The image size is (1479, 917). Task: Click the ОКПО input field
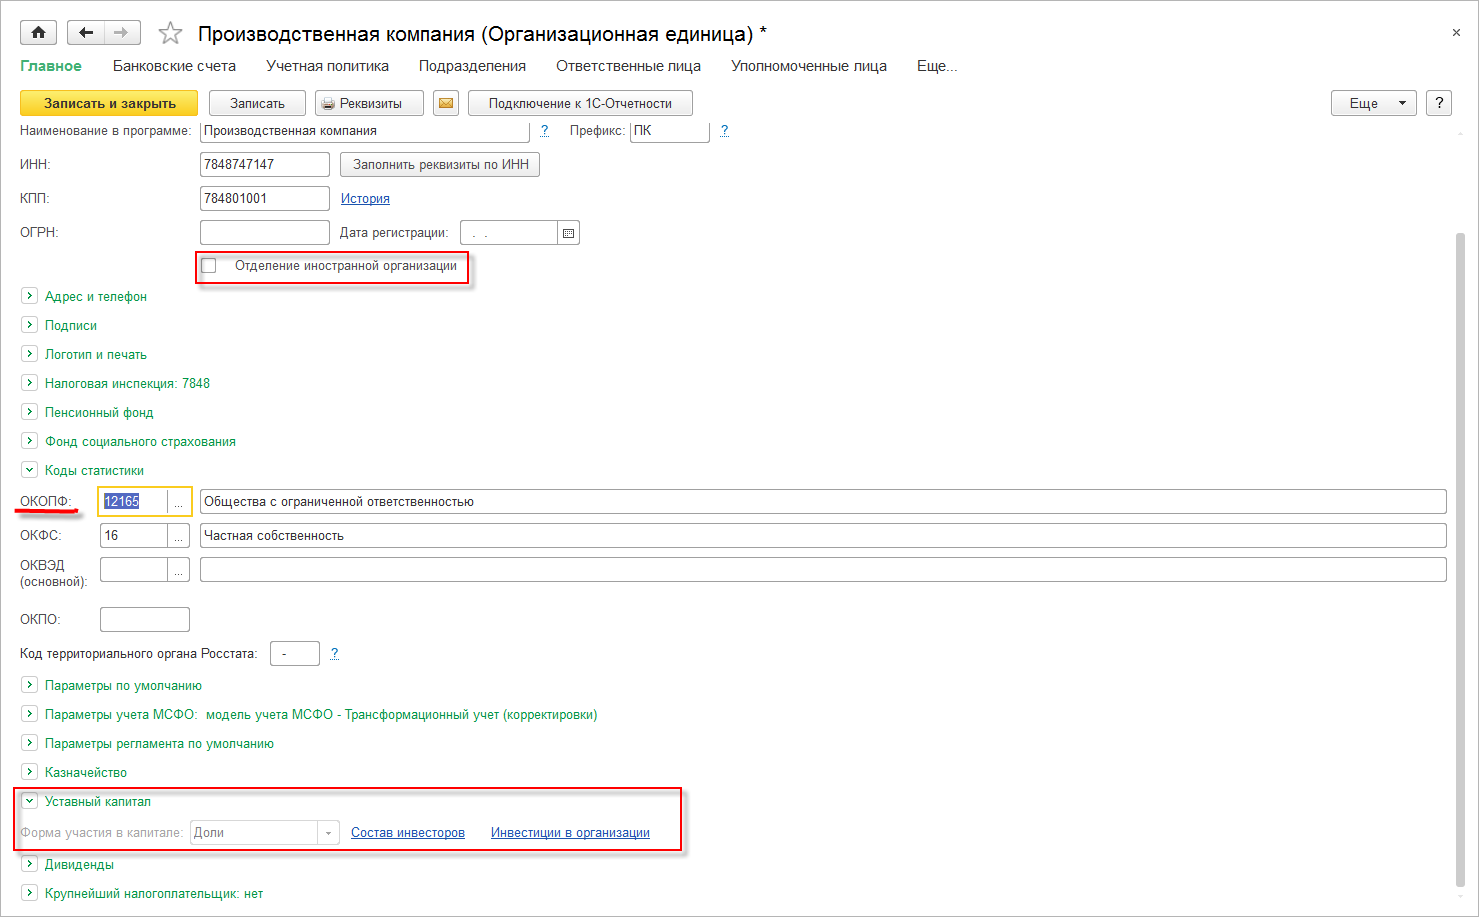click(145, 620)
